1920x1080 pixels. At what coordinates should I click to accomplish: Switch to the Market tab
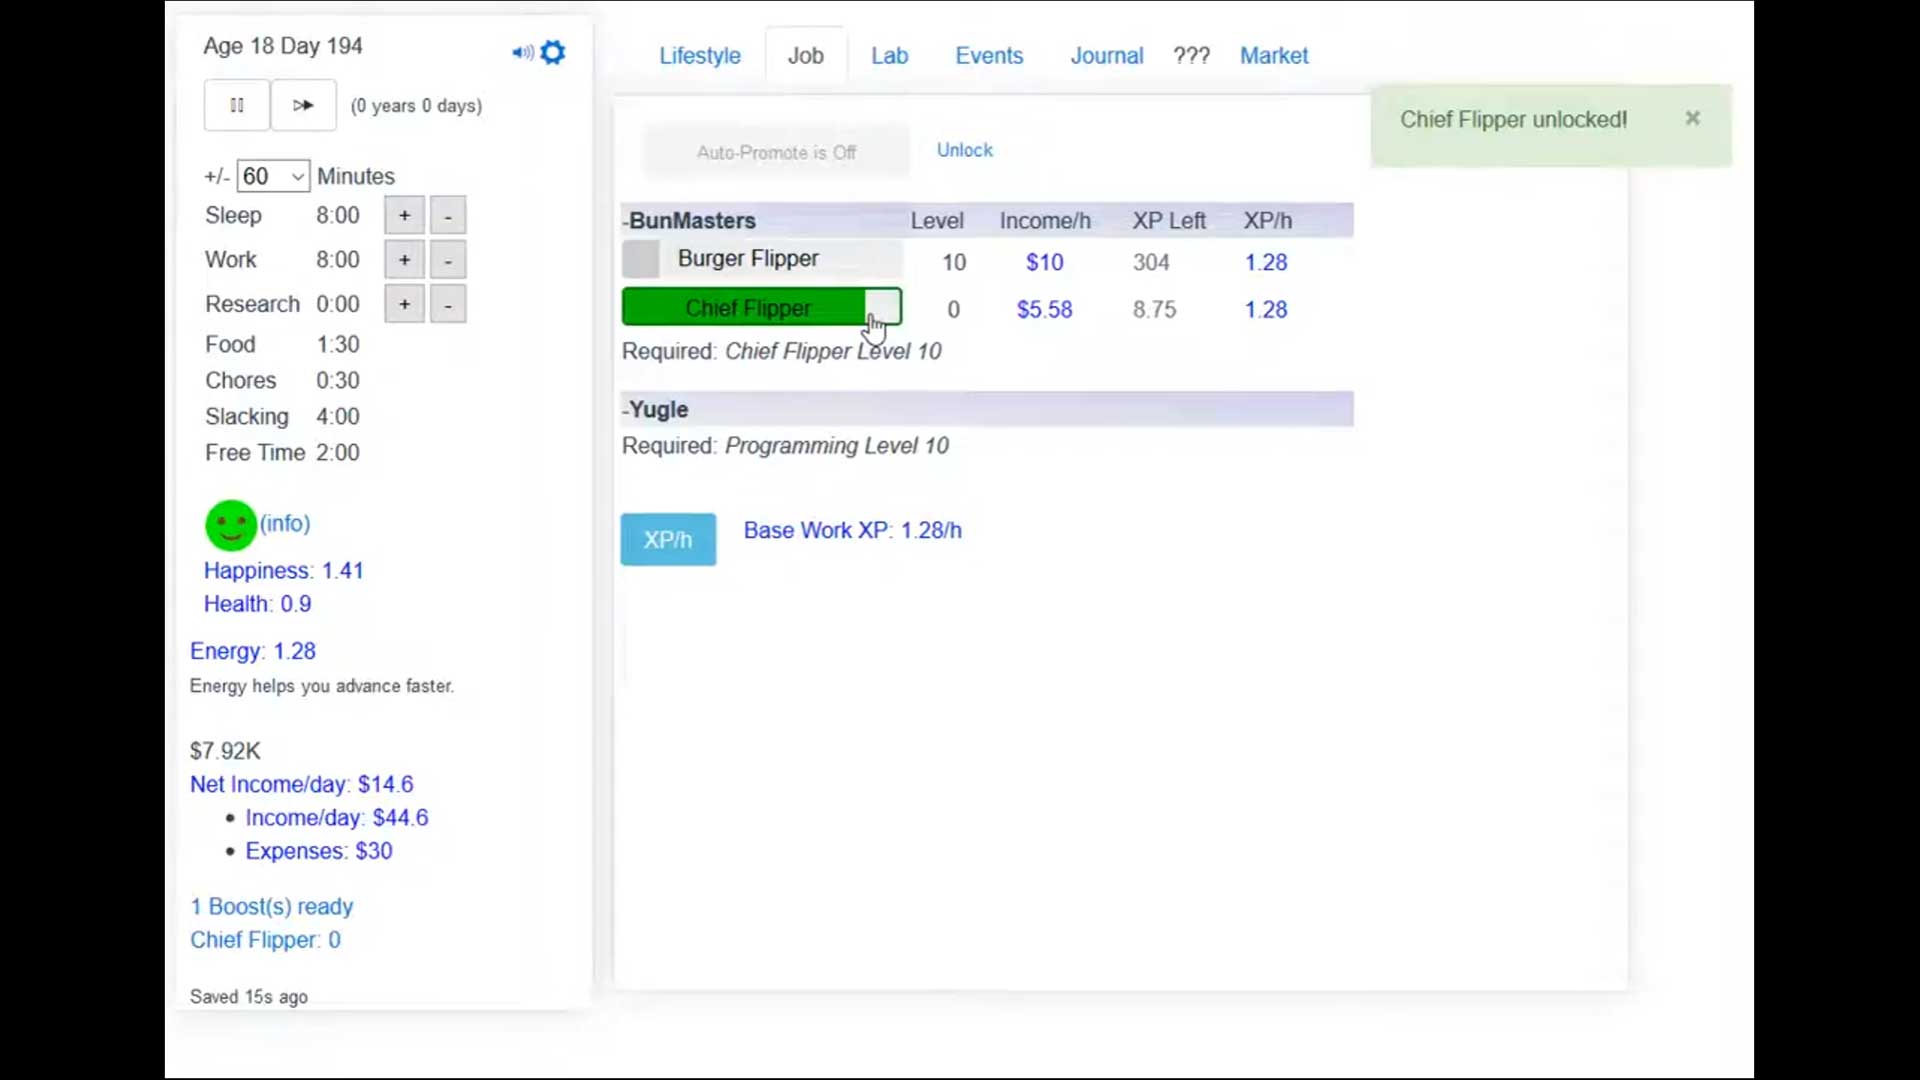(1274, 56)
